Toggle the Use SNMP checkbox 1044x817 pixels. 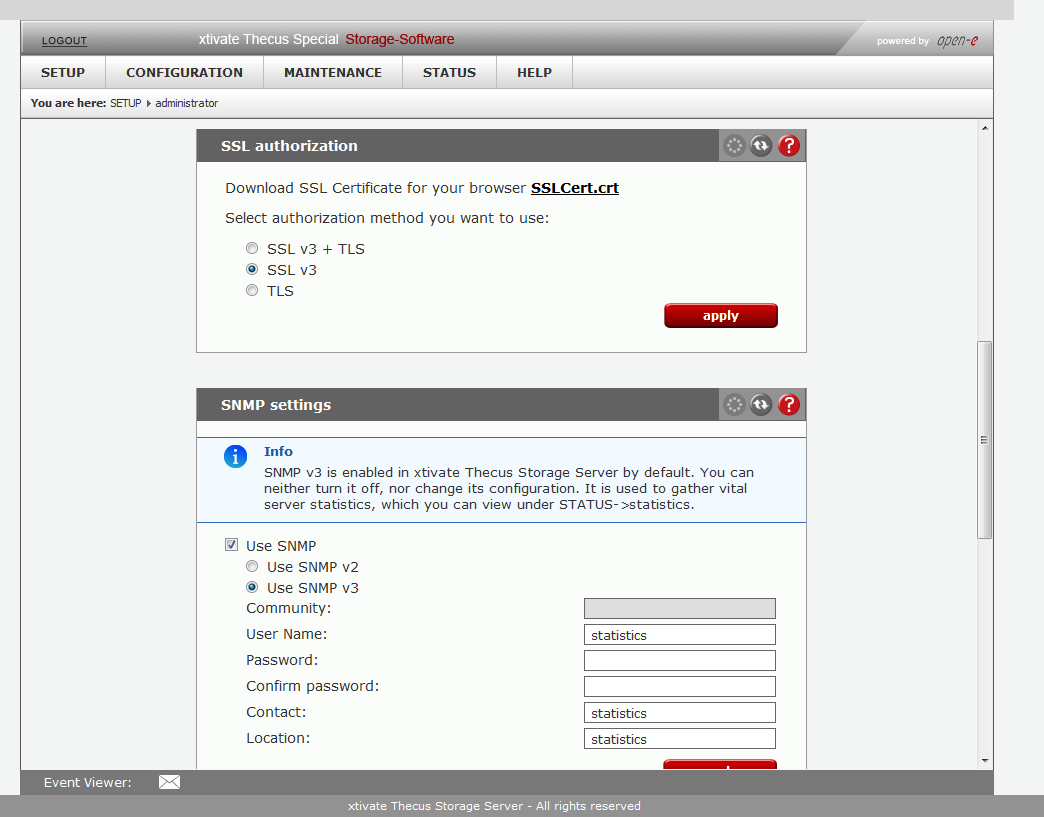[231, 545]
